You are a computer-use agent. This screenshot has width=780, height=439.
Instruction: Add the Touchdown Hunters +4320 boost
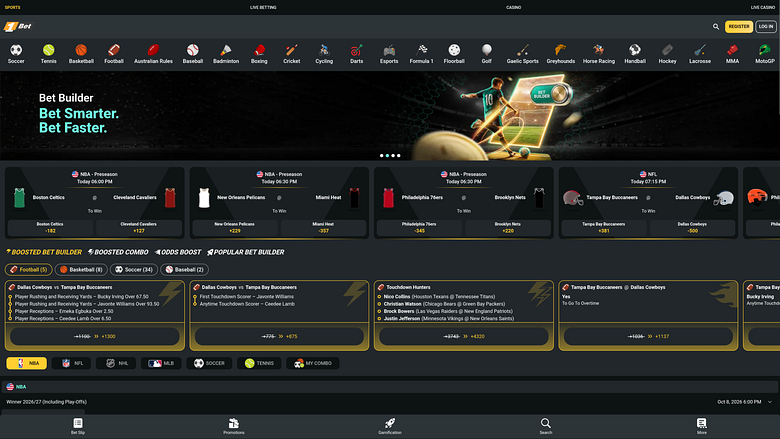coord(464,337)
